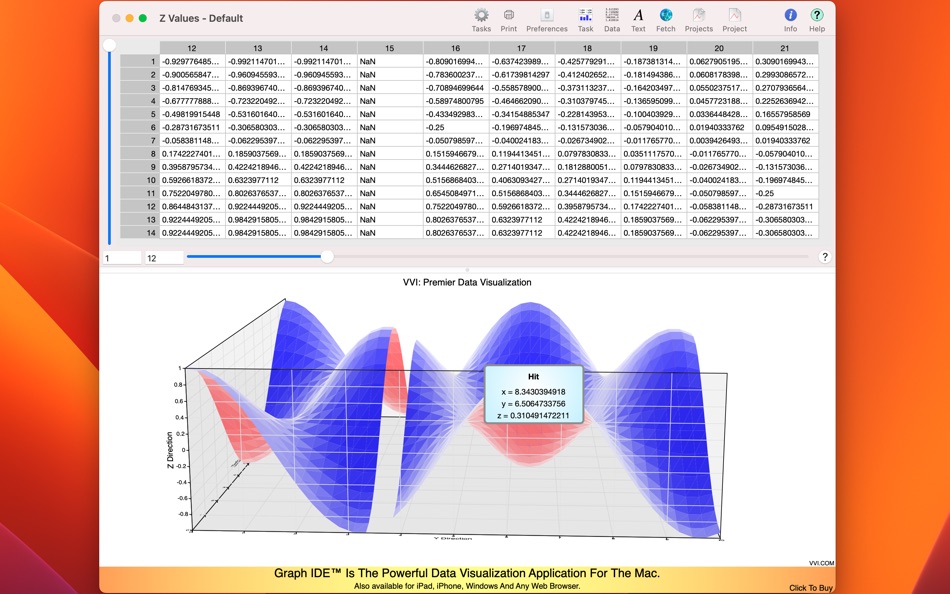Select column header 14
Screen dimensions: 950x594
click(324, 48)
